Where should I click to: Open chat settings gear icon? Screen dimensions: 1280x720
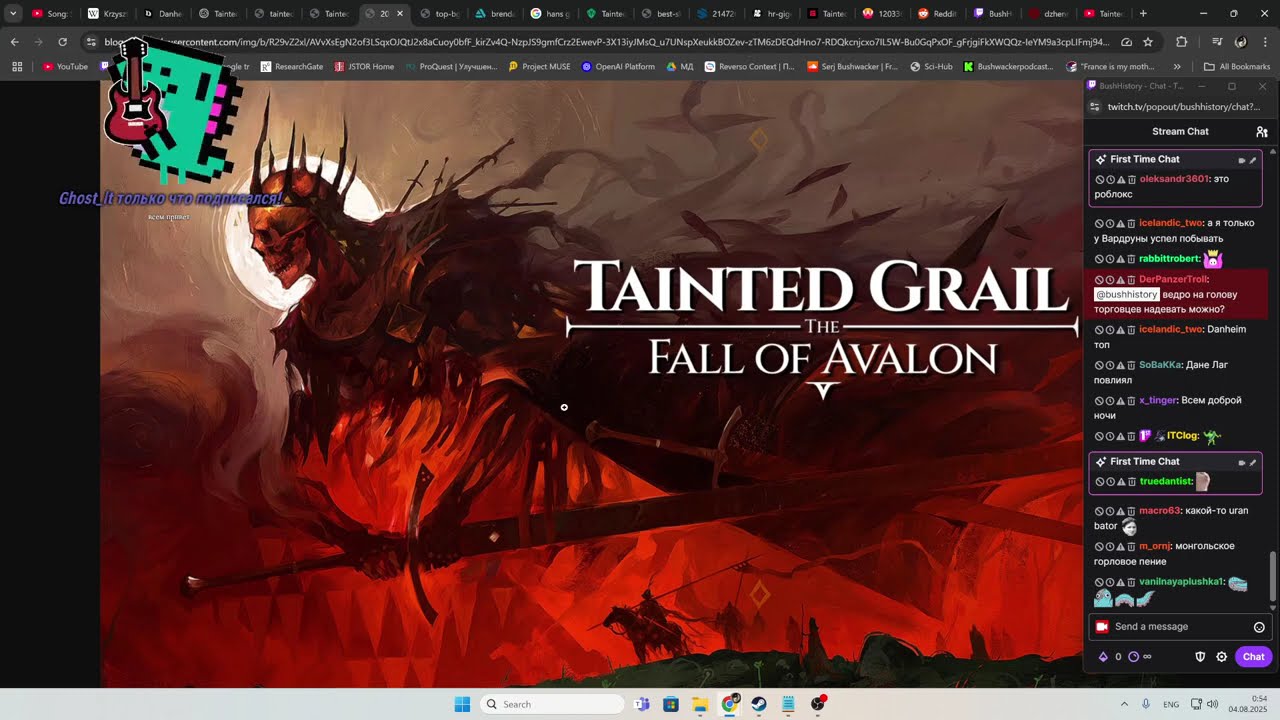click(1221, 657)
